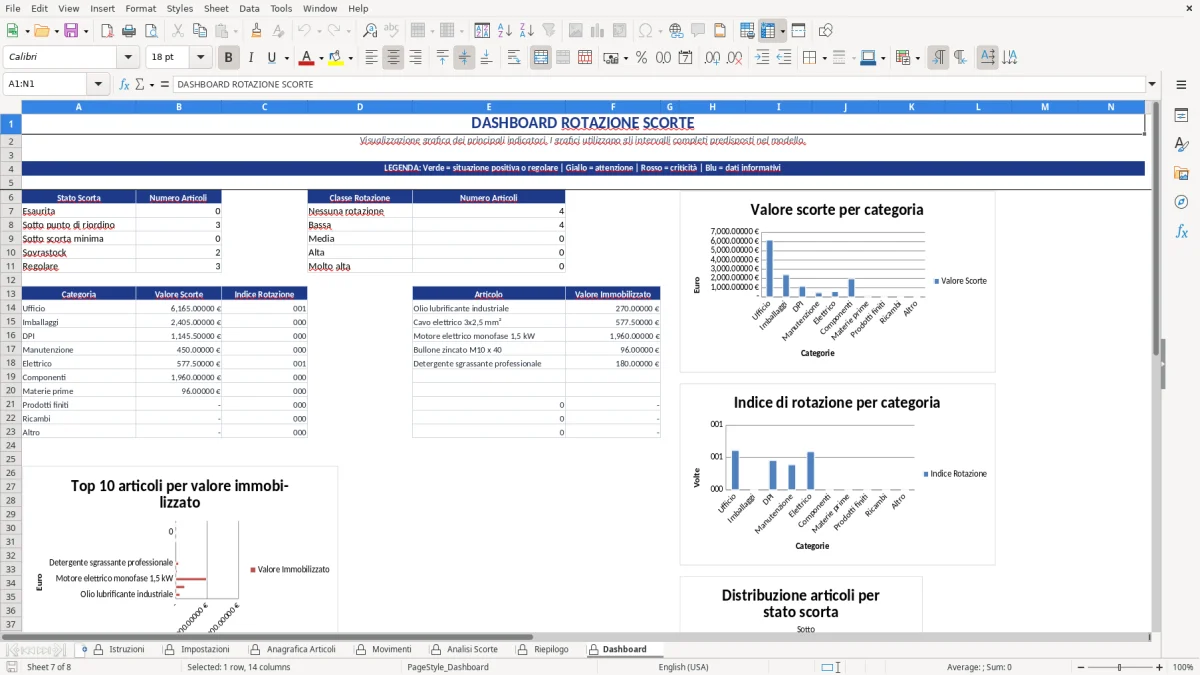This screenshot has width=1200, height=675.
Task: Sort ascending A to Z
Action: click(505, 31)
